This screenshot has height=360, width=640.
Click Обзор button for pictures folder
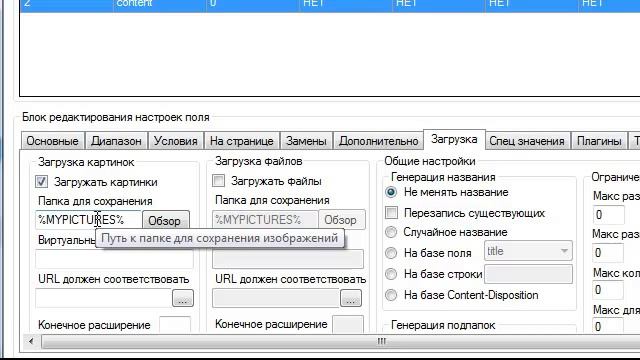coord(166,221)
